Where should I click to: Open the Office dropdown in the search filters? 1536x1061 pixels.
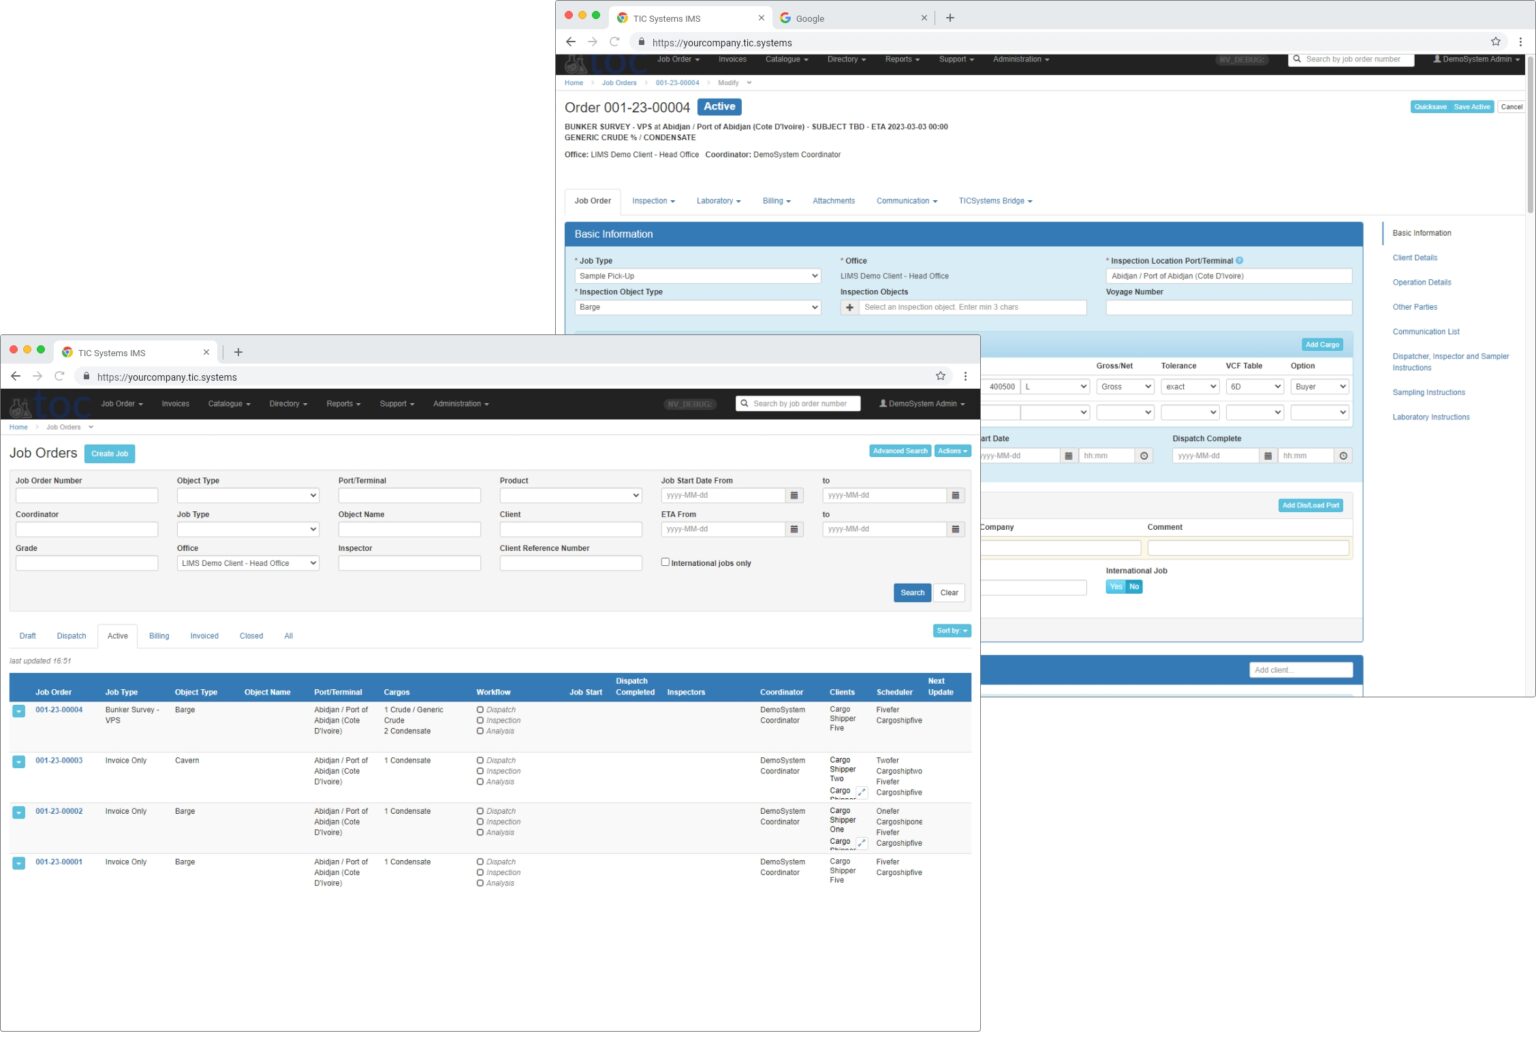pyautogui.click(x=248, y=564)
